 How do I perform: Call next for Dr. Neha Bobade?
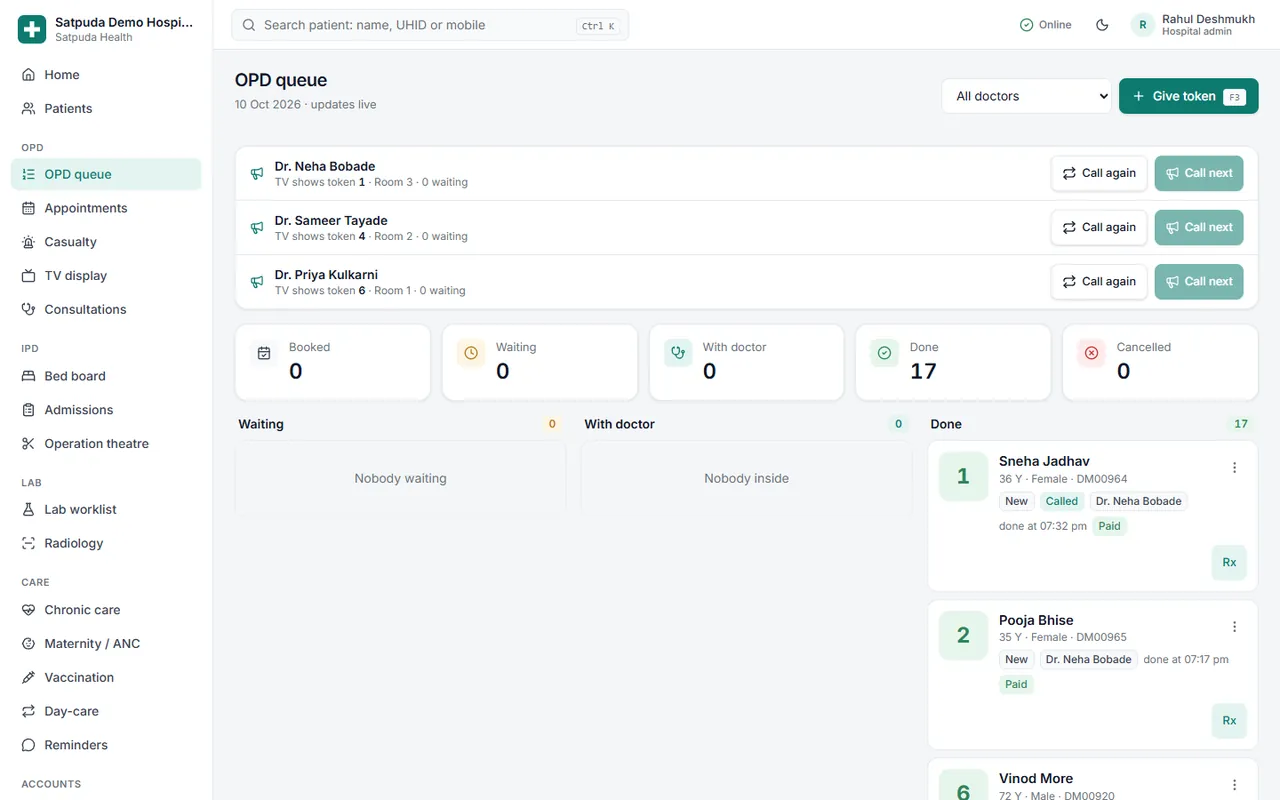(1199, 173)
